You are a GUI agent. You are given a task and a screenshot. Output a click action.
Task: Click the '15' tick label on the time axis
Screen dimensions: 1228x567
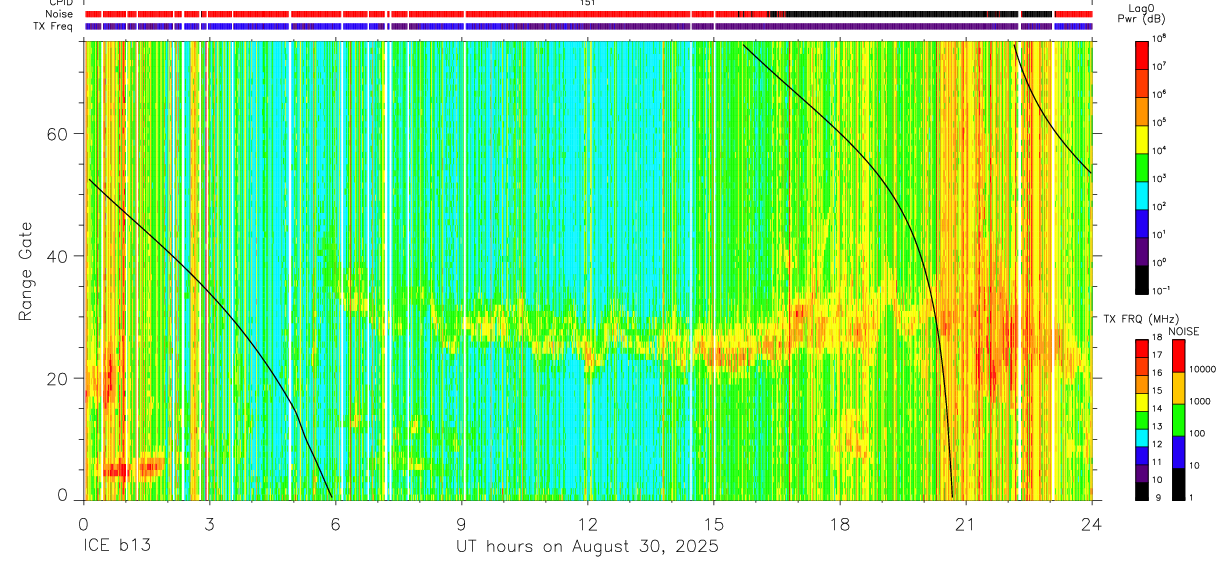pyautogui.click(x=713, y=523)
